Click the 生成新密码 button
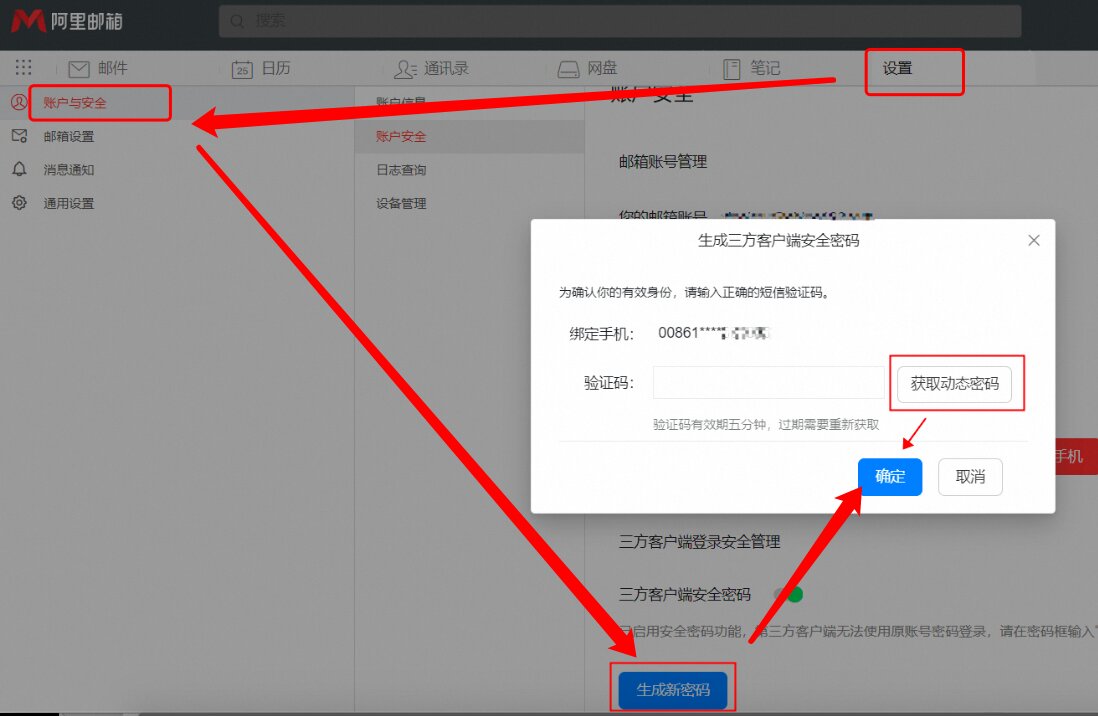The width and height of the screenshot is (1098, 716). coord(673,690)
